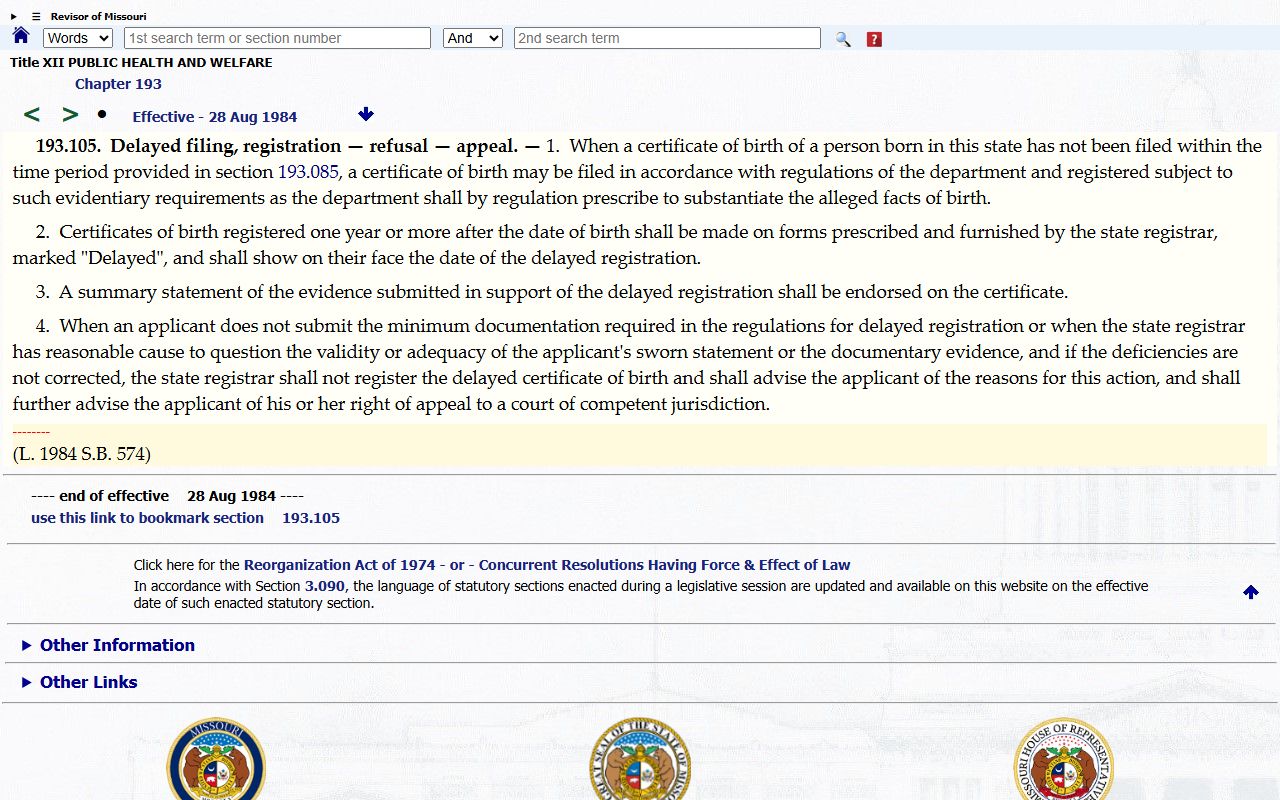Click the blue home icon

point(21,36)
